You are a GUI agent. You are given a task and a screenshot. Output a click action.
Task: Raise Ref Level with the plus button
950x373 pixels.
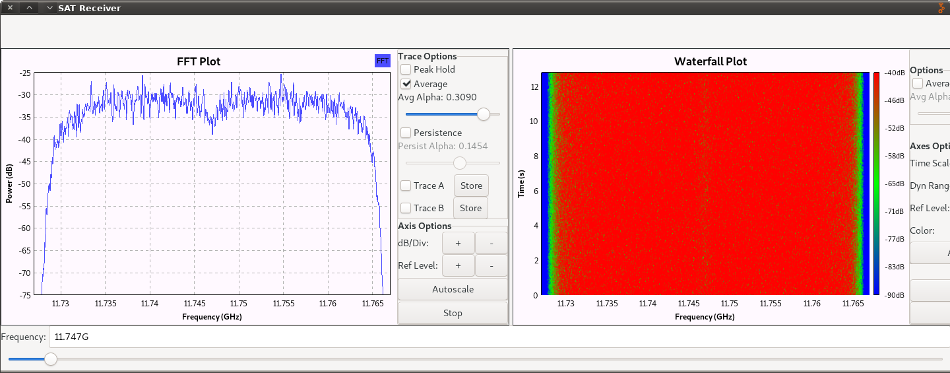pyautogui.click(x=458, y=266)
